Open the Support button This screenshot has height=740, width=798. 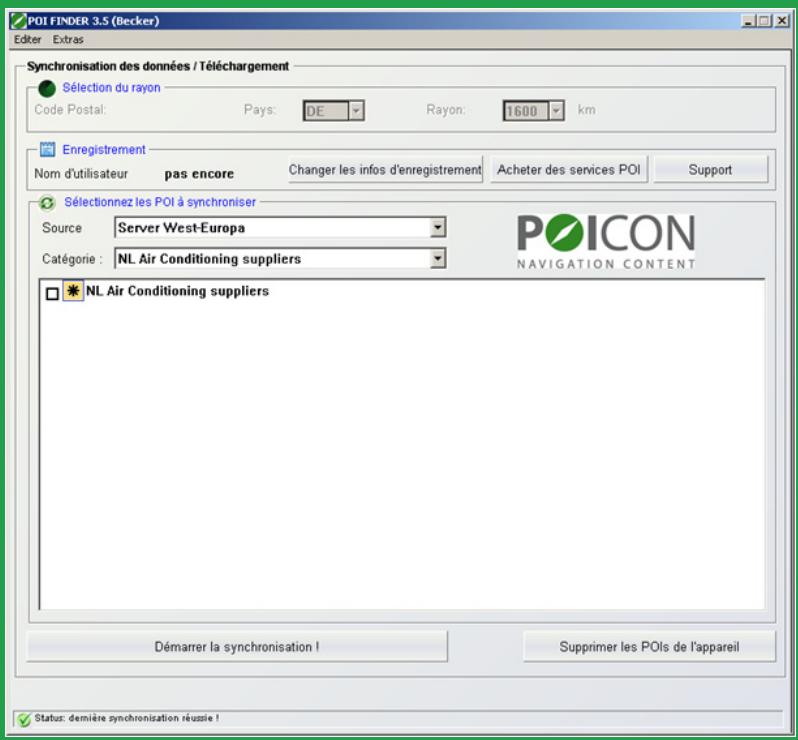(x=710, y=169)
